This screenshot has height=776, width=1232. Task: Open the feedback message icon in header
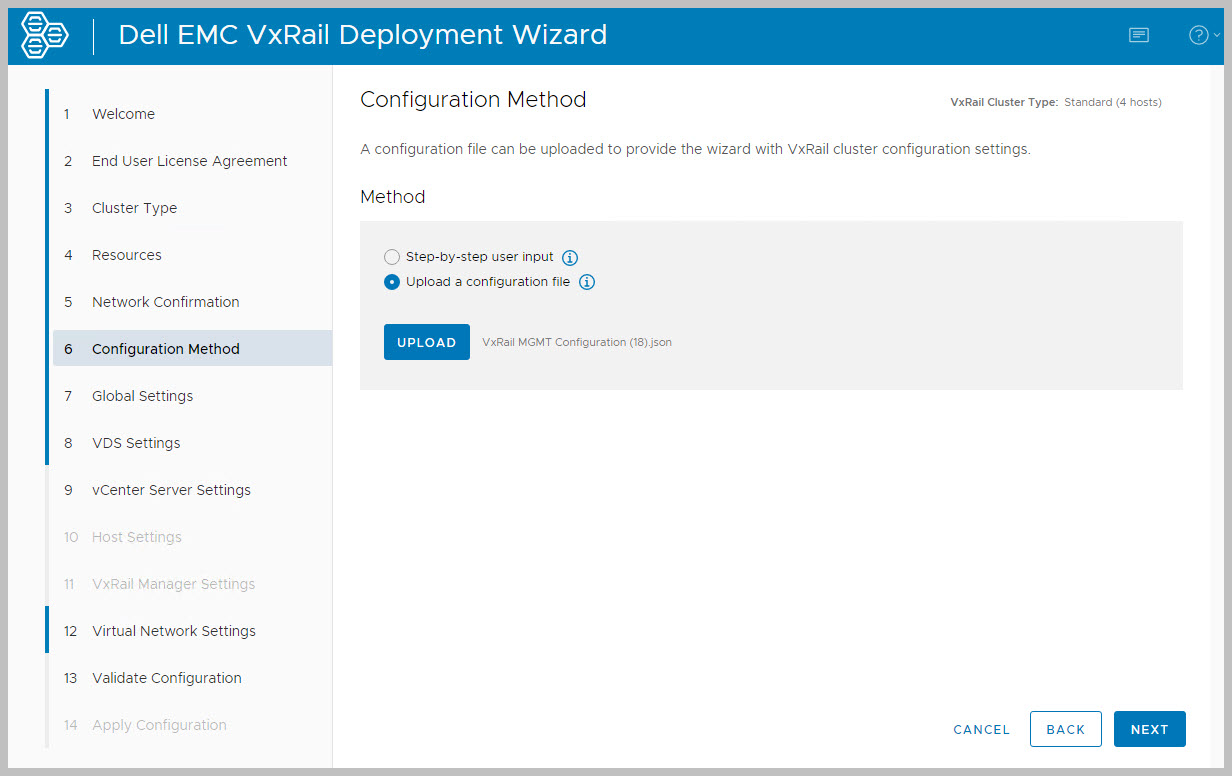coord(1138,35)
